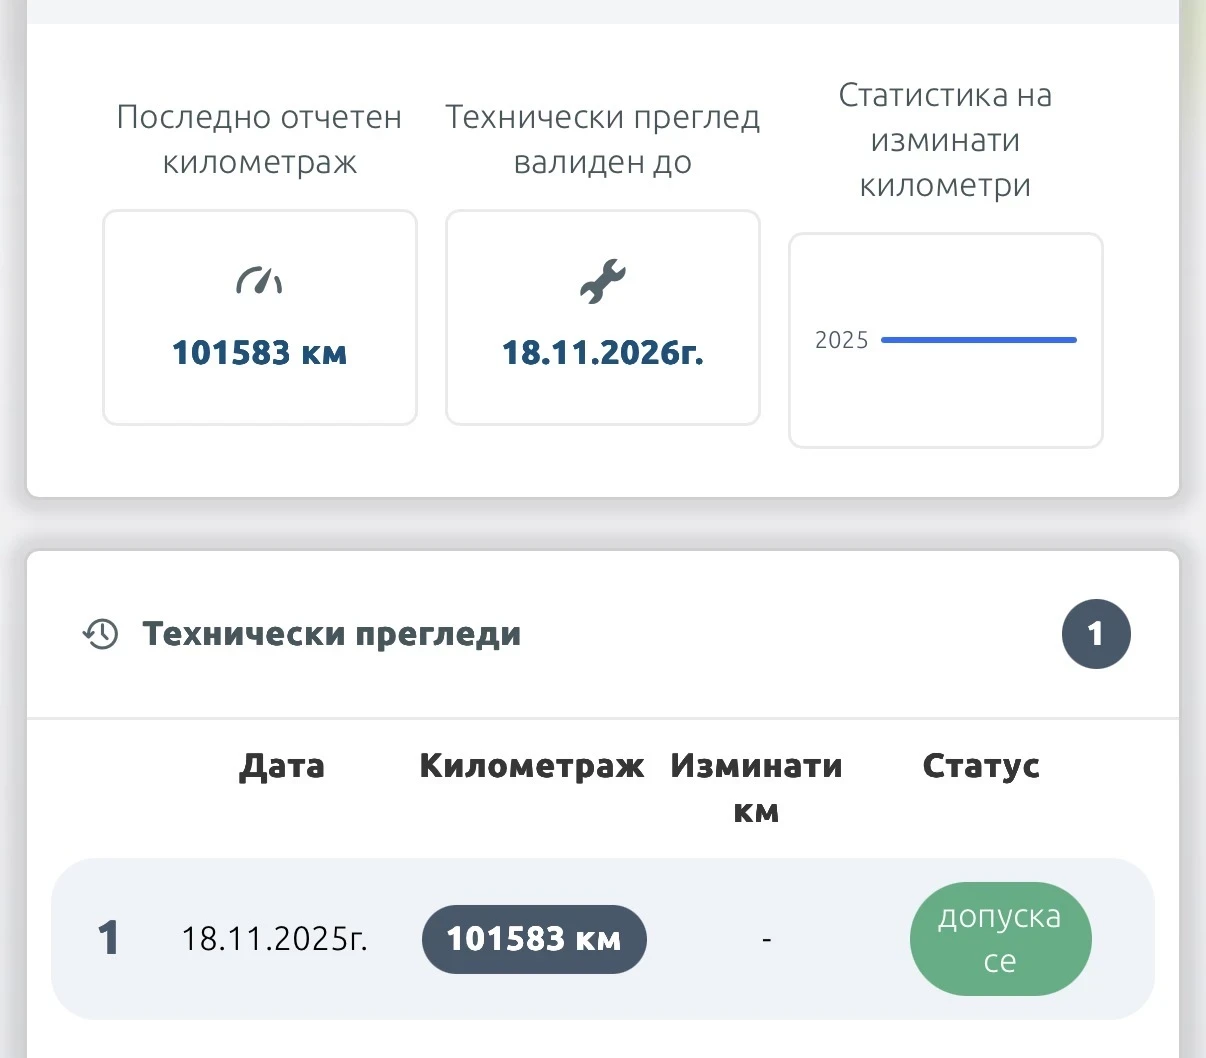
Task: Click the Изминати км column header
Action: coord(756,788)
